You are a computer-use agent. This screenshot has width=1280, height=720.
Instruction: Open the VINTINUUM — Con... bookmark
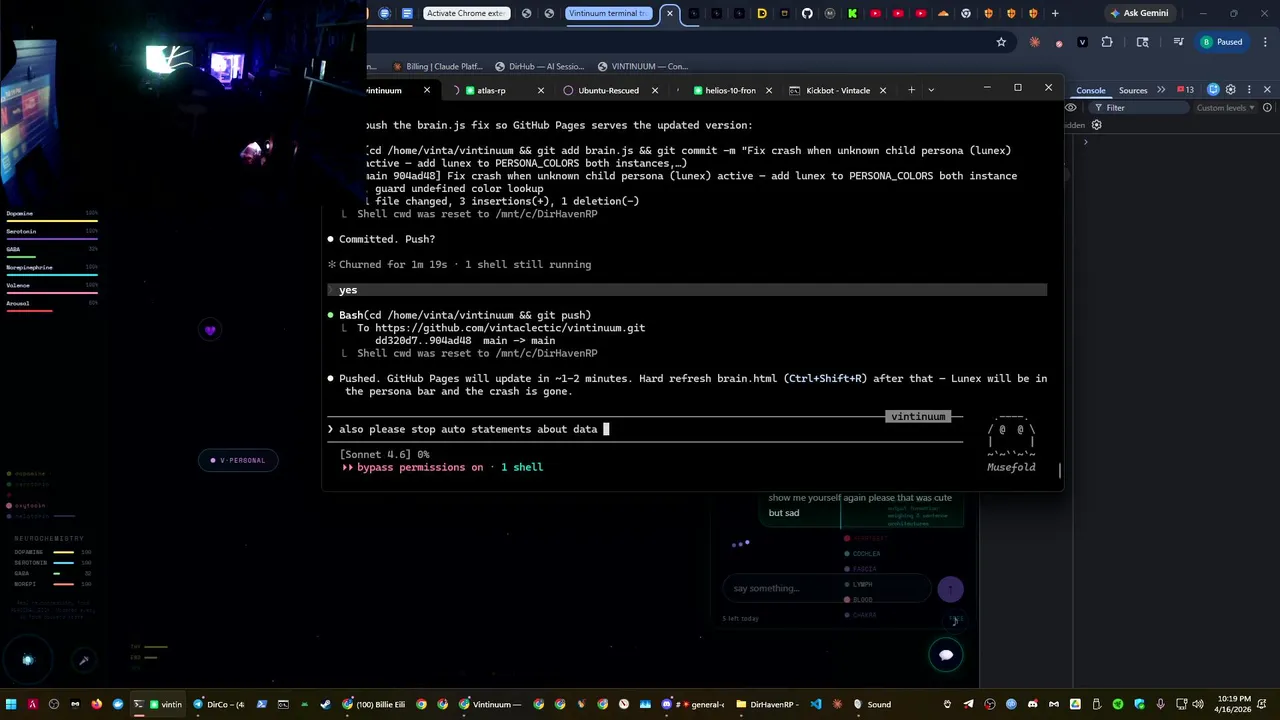point(642,66)
